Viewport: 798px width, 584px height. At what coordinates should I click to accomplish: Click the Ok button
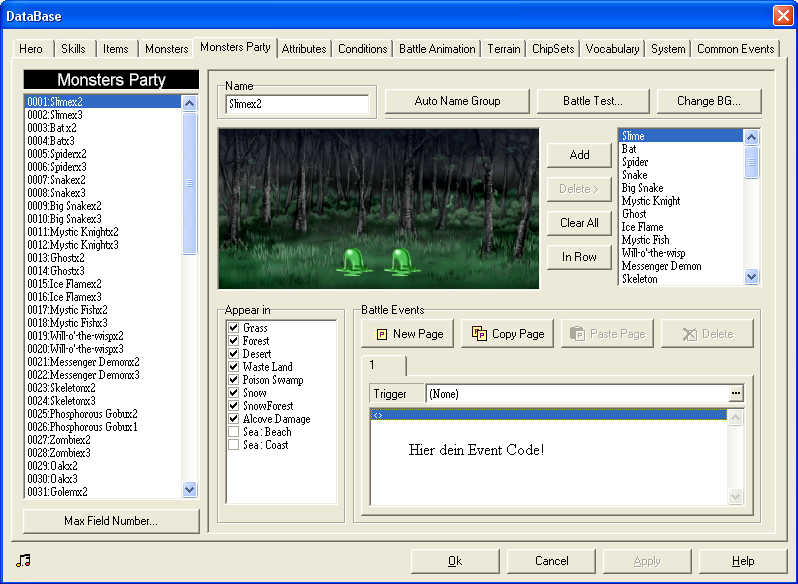(x=455, y=561)
